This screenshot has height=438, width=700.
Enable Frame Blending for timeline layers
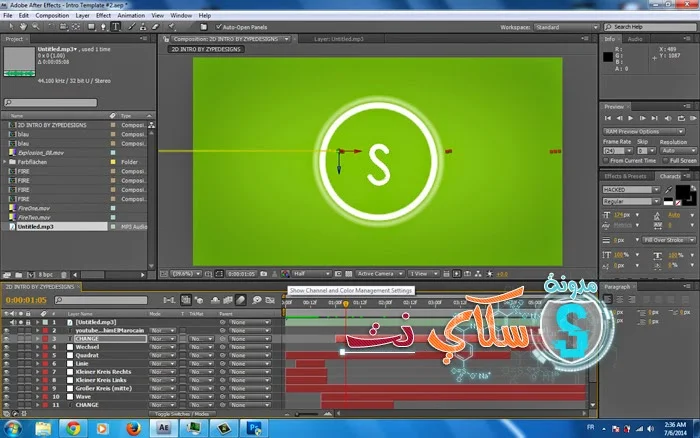[228, 300]
